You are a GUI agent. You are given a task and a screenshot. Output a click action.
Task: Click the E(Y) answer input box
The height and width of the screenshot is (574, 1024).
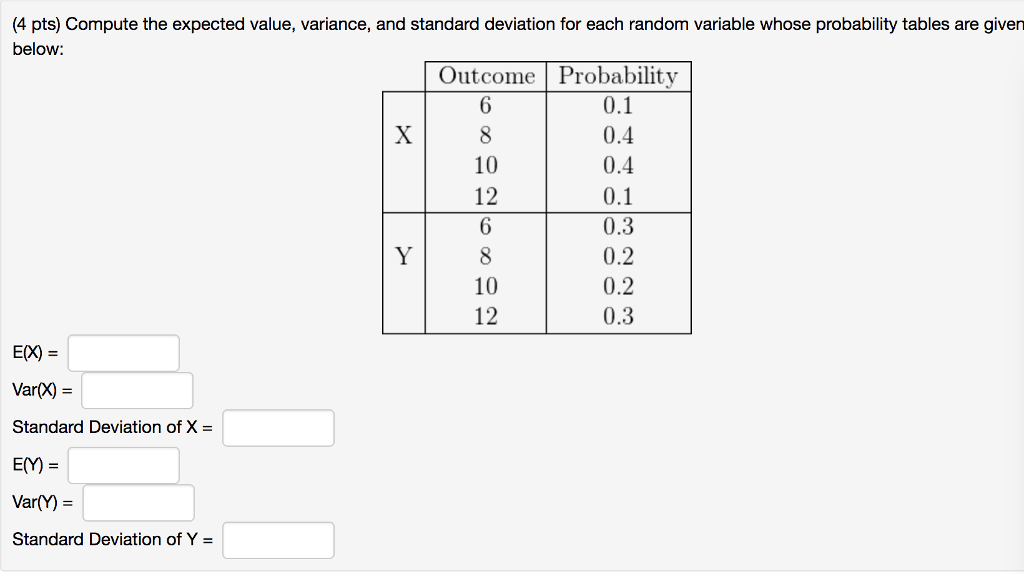[x=123, y=466]
